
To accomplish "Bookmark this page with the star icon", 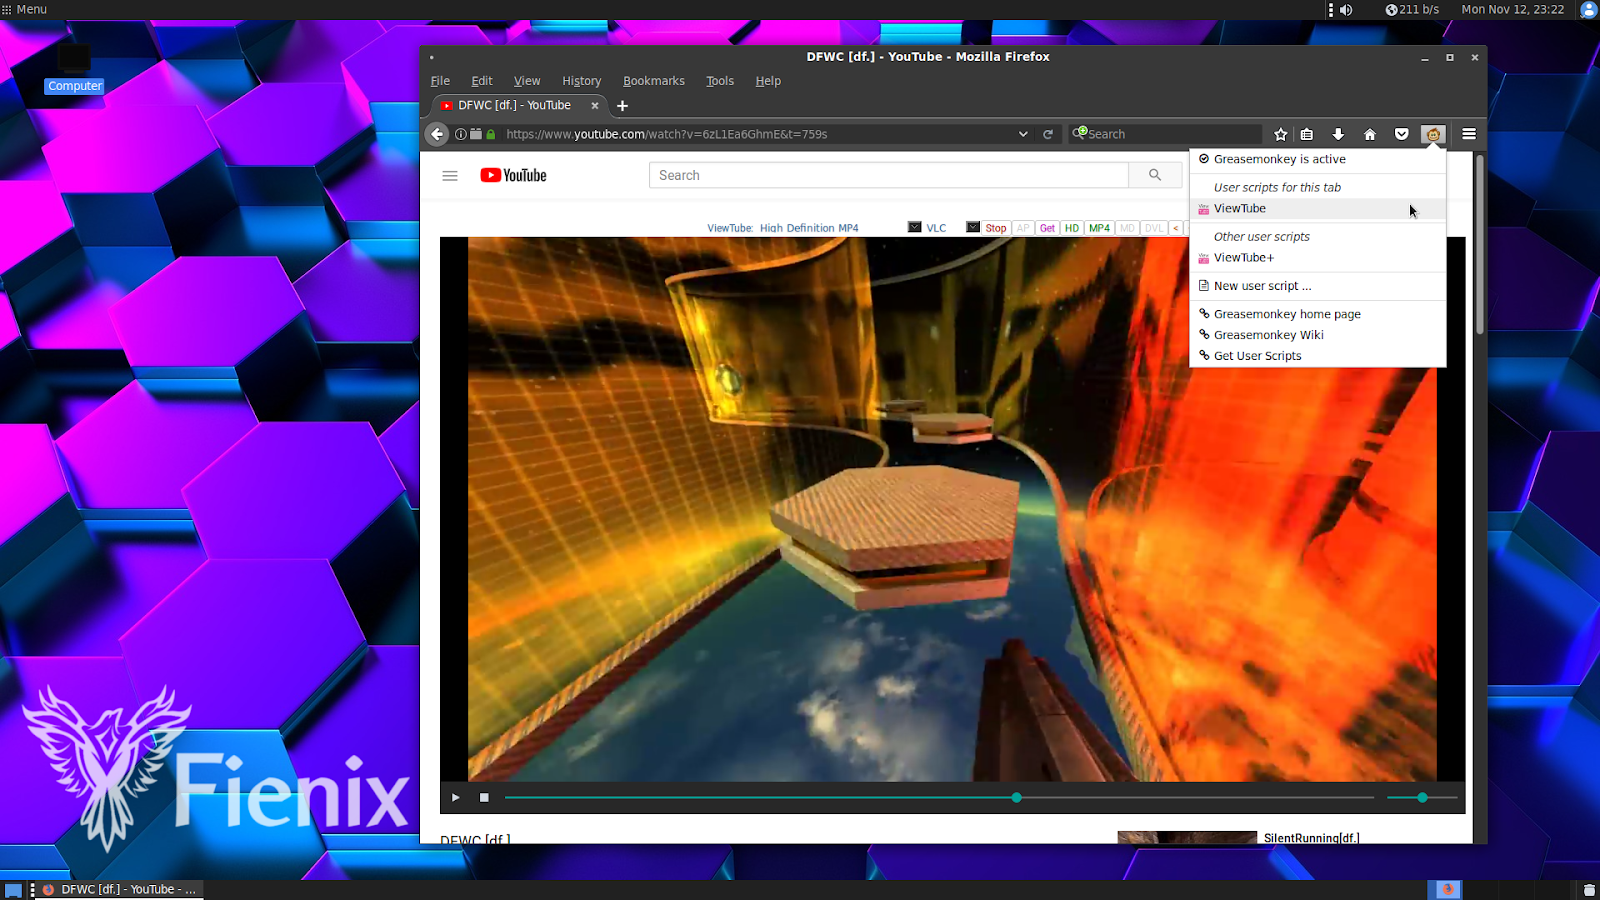I will pyautogui.click(x=1280, y=133).
